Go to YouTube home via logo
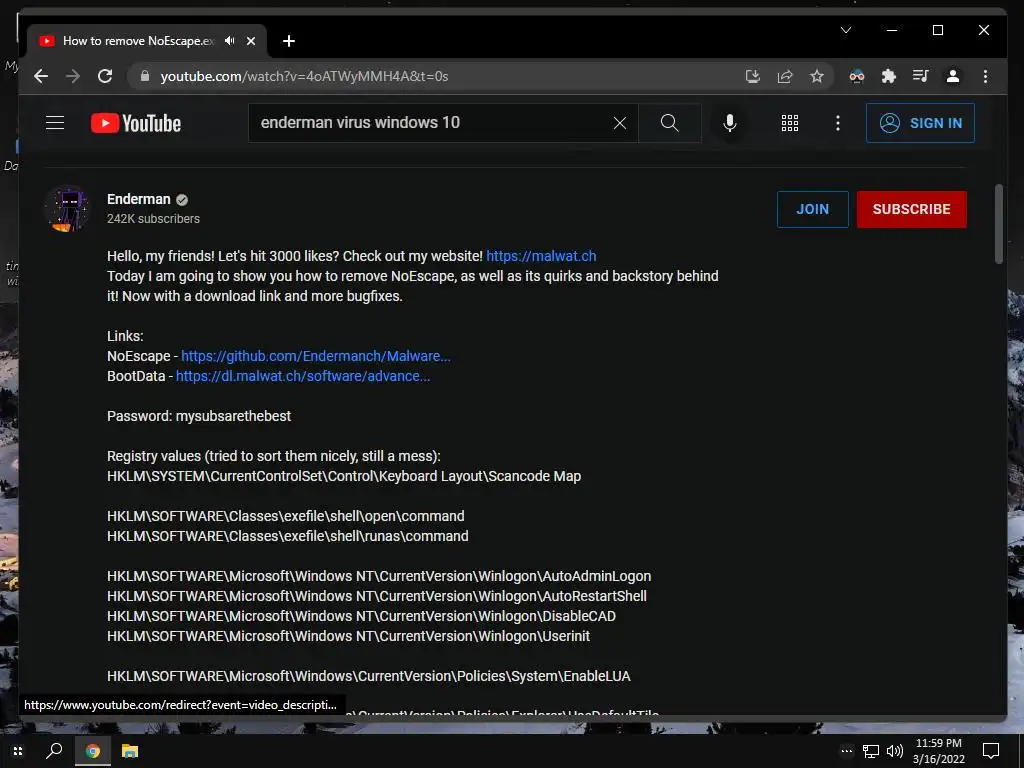The image size is (1024, 768). (136, 123)
